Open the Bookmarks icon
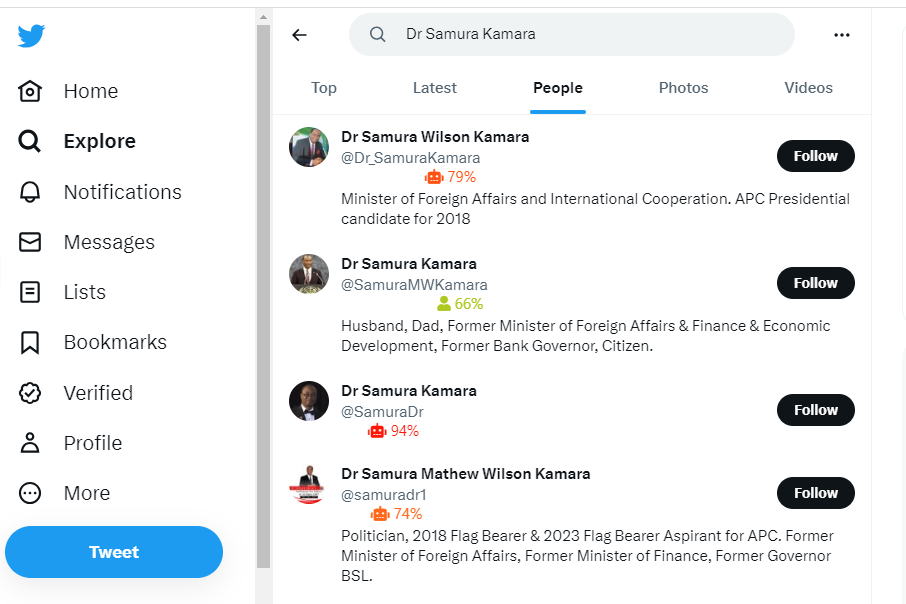 (x=31, y=342)
